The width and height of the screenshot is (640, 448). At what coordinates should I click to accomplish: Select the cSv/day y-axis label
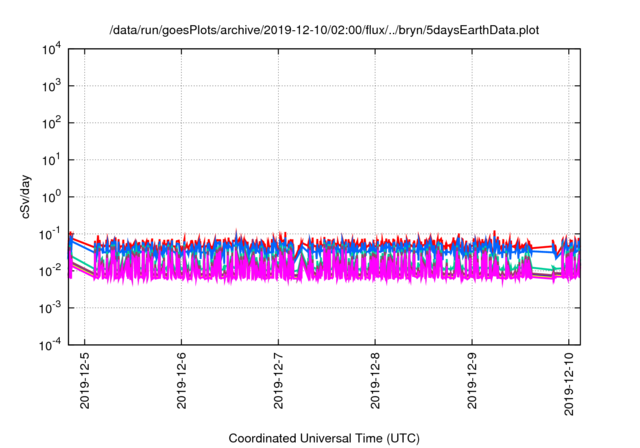tap(26, 197)
